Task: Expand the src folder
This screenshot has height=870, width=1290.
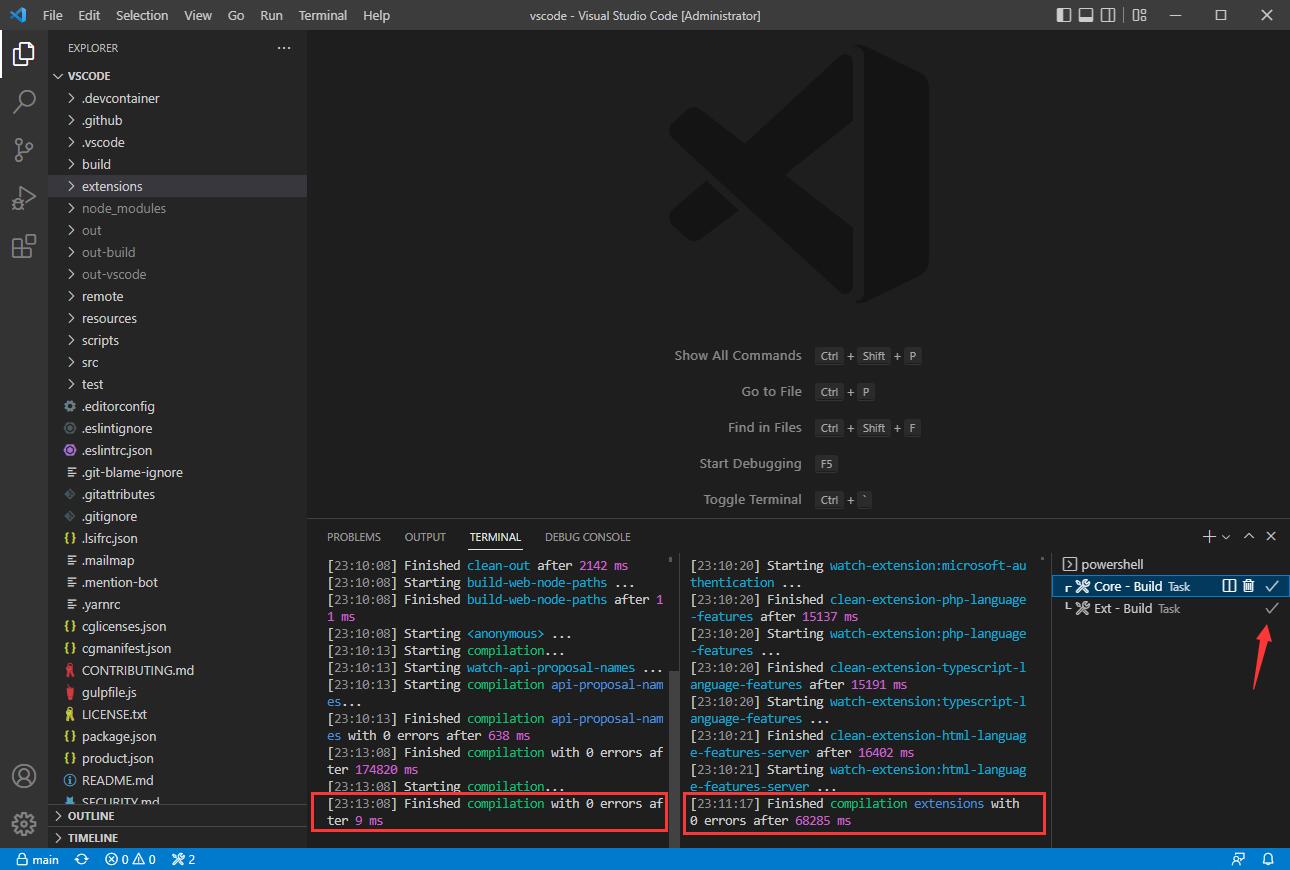Action: tap(178, 362)
